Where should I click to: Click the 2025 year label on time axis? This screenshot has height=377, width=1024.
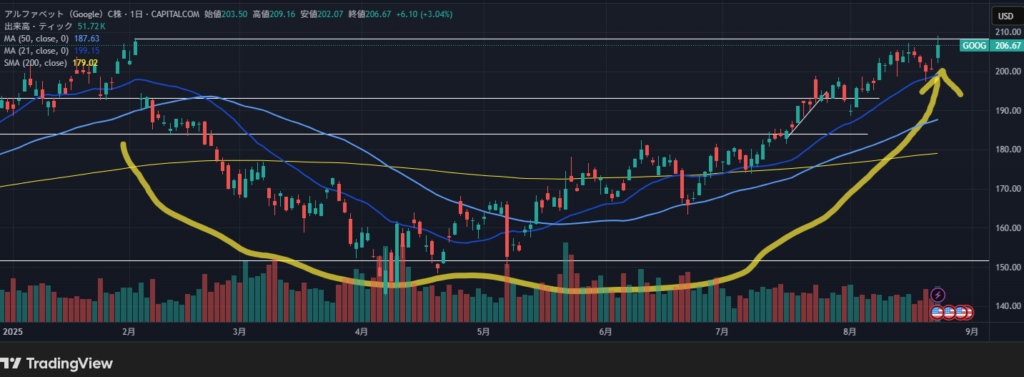(x=13, y=332)
